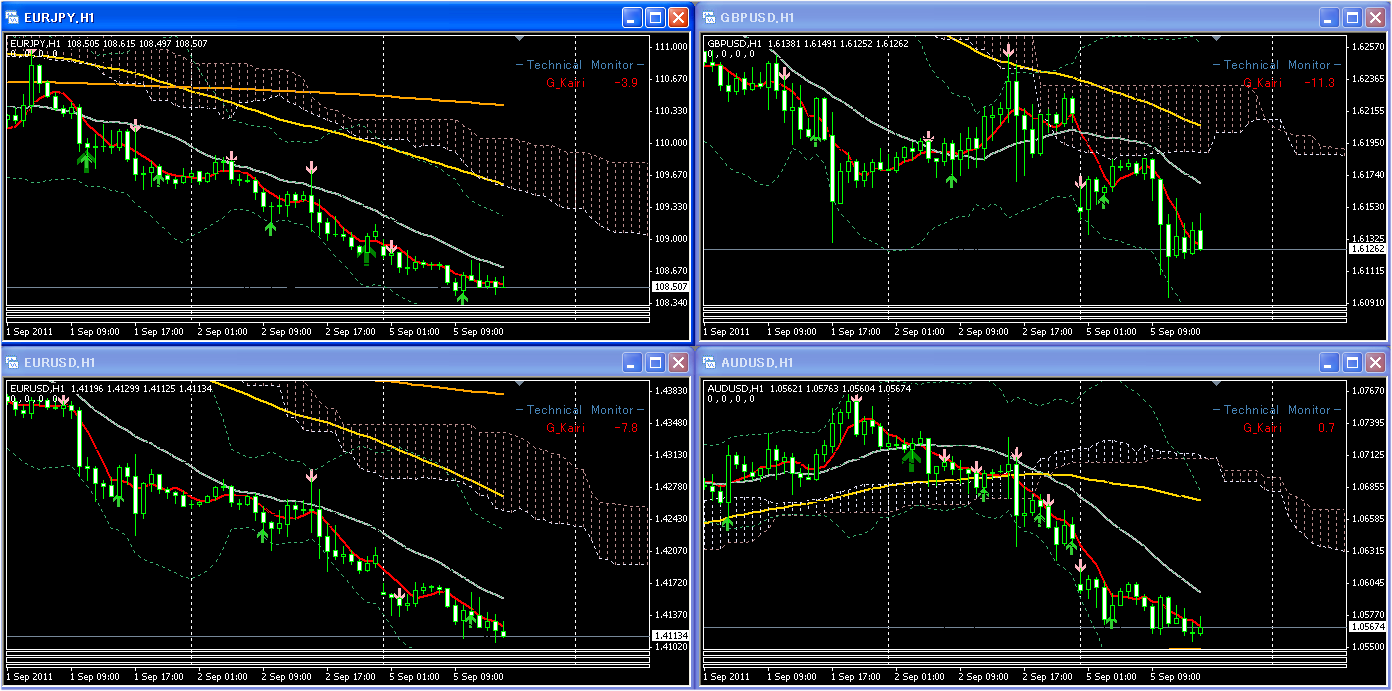Image resolution: width=1392 pixels, height=691 pixels.
Task: Click the G_Kairi -7.8 reading
Action: click(592, 428)
